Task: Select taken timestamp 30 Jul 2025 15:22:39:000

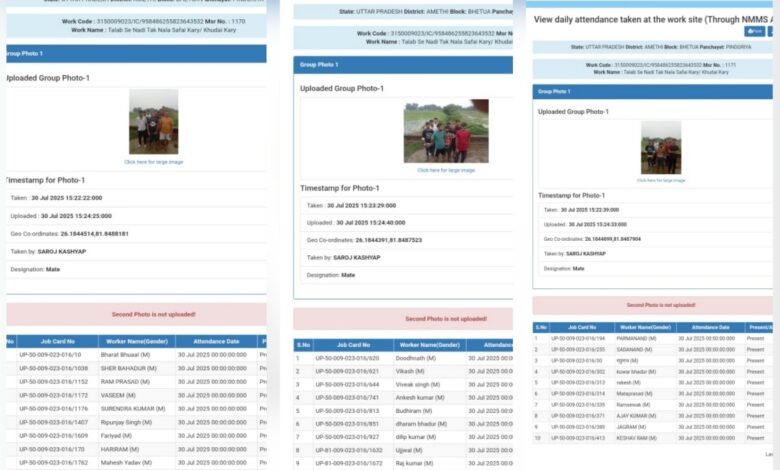Action: coord(589,210)
